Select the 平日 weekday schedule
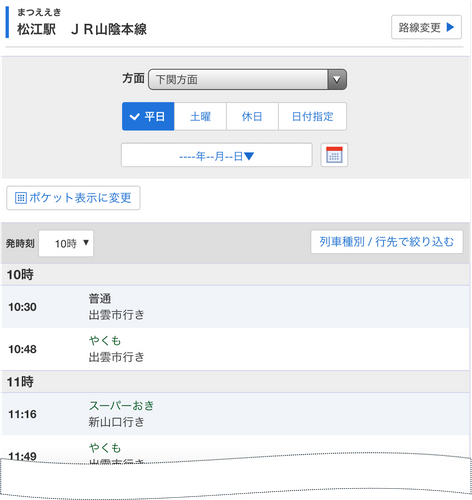This screenshot has height=500, width=472. 148,116
